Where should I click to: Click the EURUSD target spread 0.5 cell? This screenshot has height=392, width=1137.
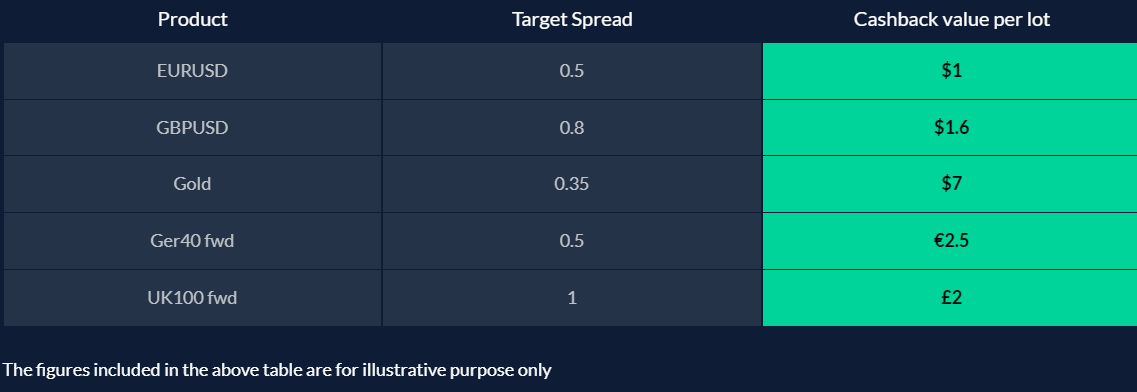pos(572,71)
